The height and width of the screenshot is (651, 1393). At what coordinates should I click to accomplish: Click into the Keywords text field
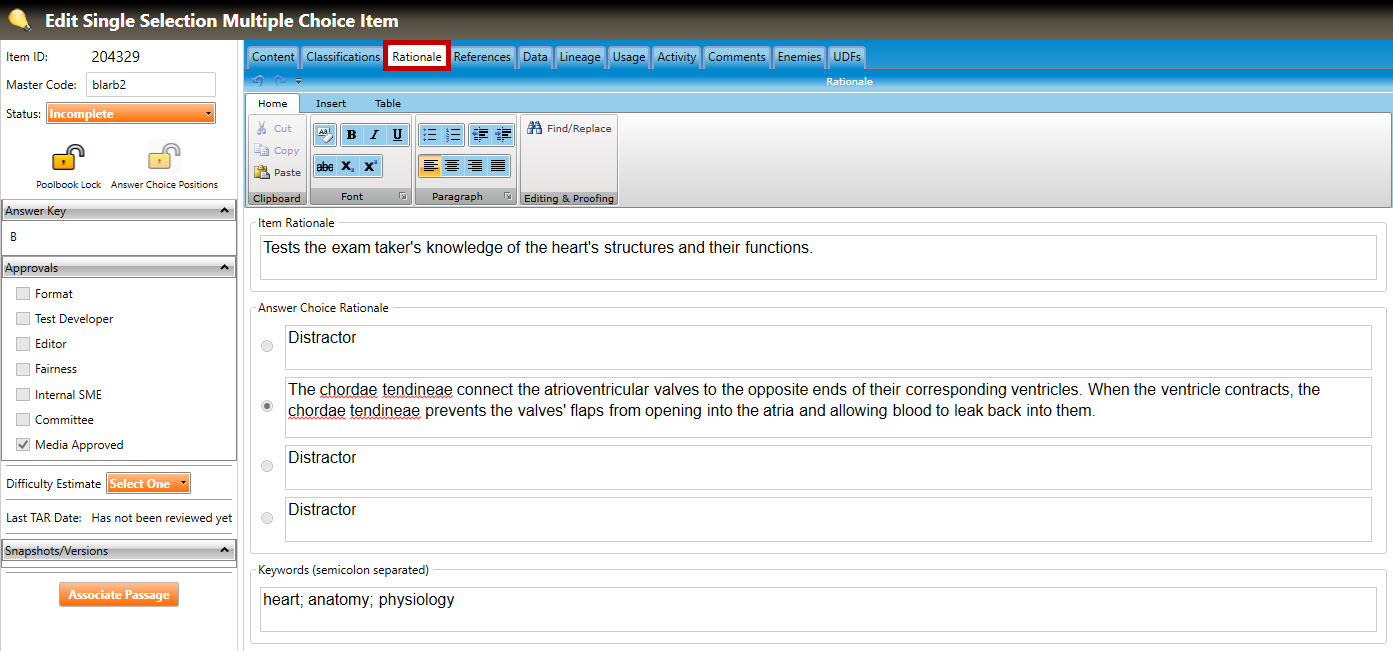pyautogui.click(x=819, y=609)
